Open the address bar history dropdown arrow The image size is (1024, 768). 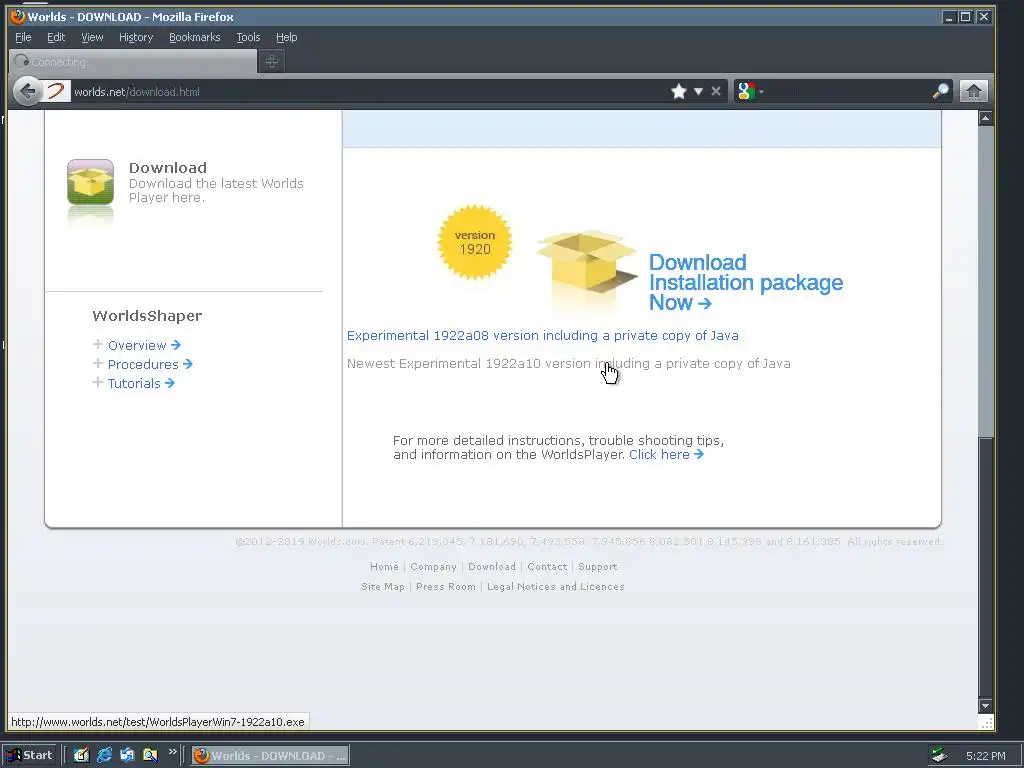[698, 91]
